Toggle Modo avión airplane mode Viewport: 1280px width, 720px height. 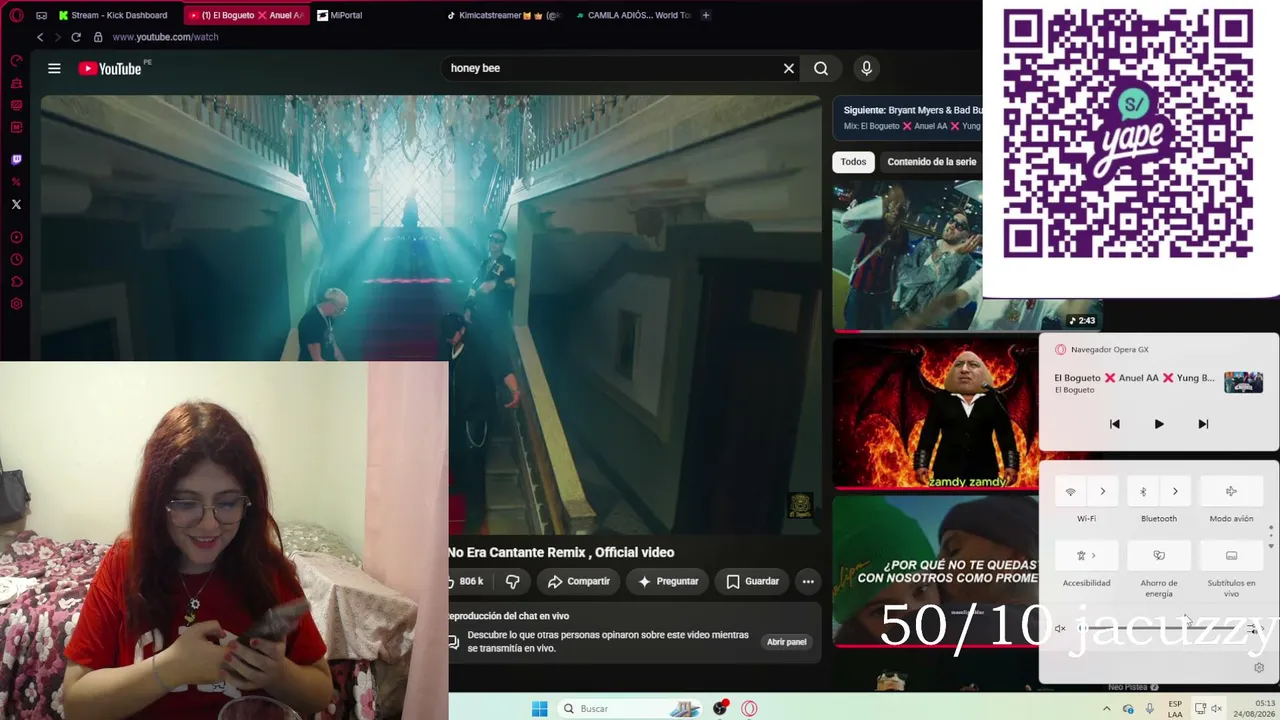pyautogui.click(x=1231, y=491)
